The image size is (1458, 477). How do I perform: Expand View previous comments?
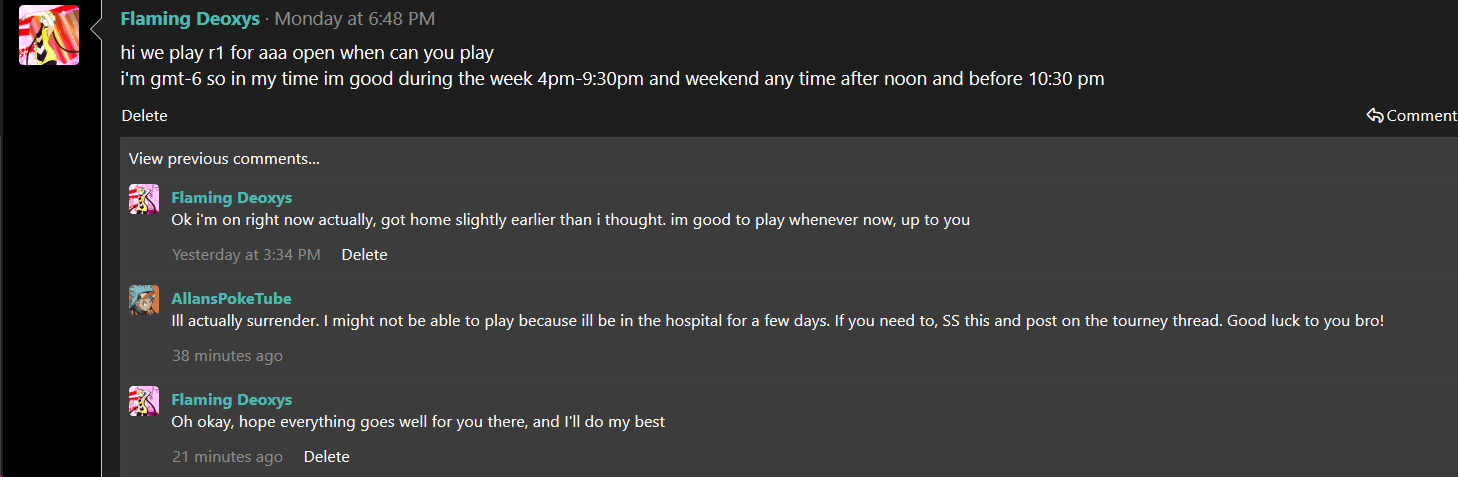[224, 158]
